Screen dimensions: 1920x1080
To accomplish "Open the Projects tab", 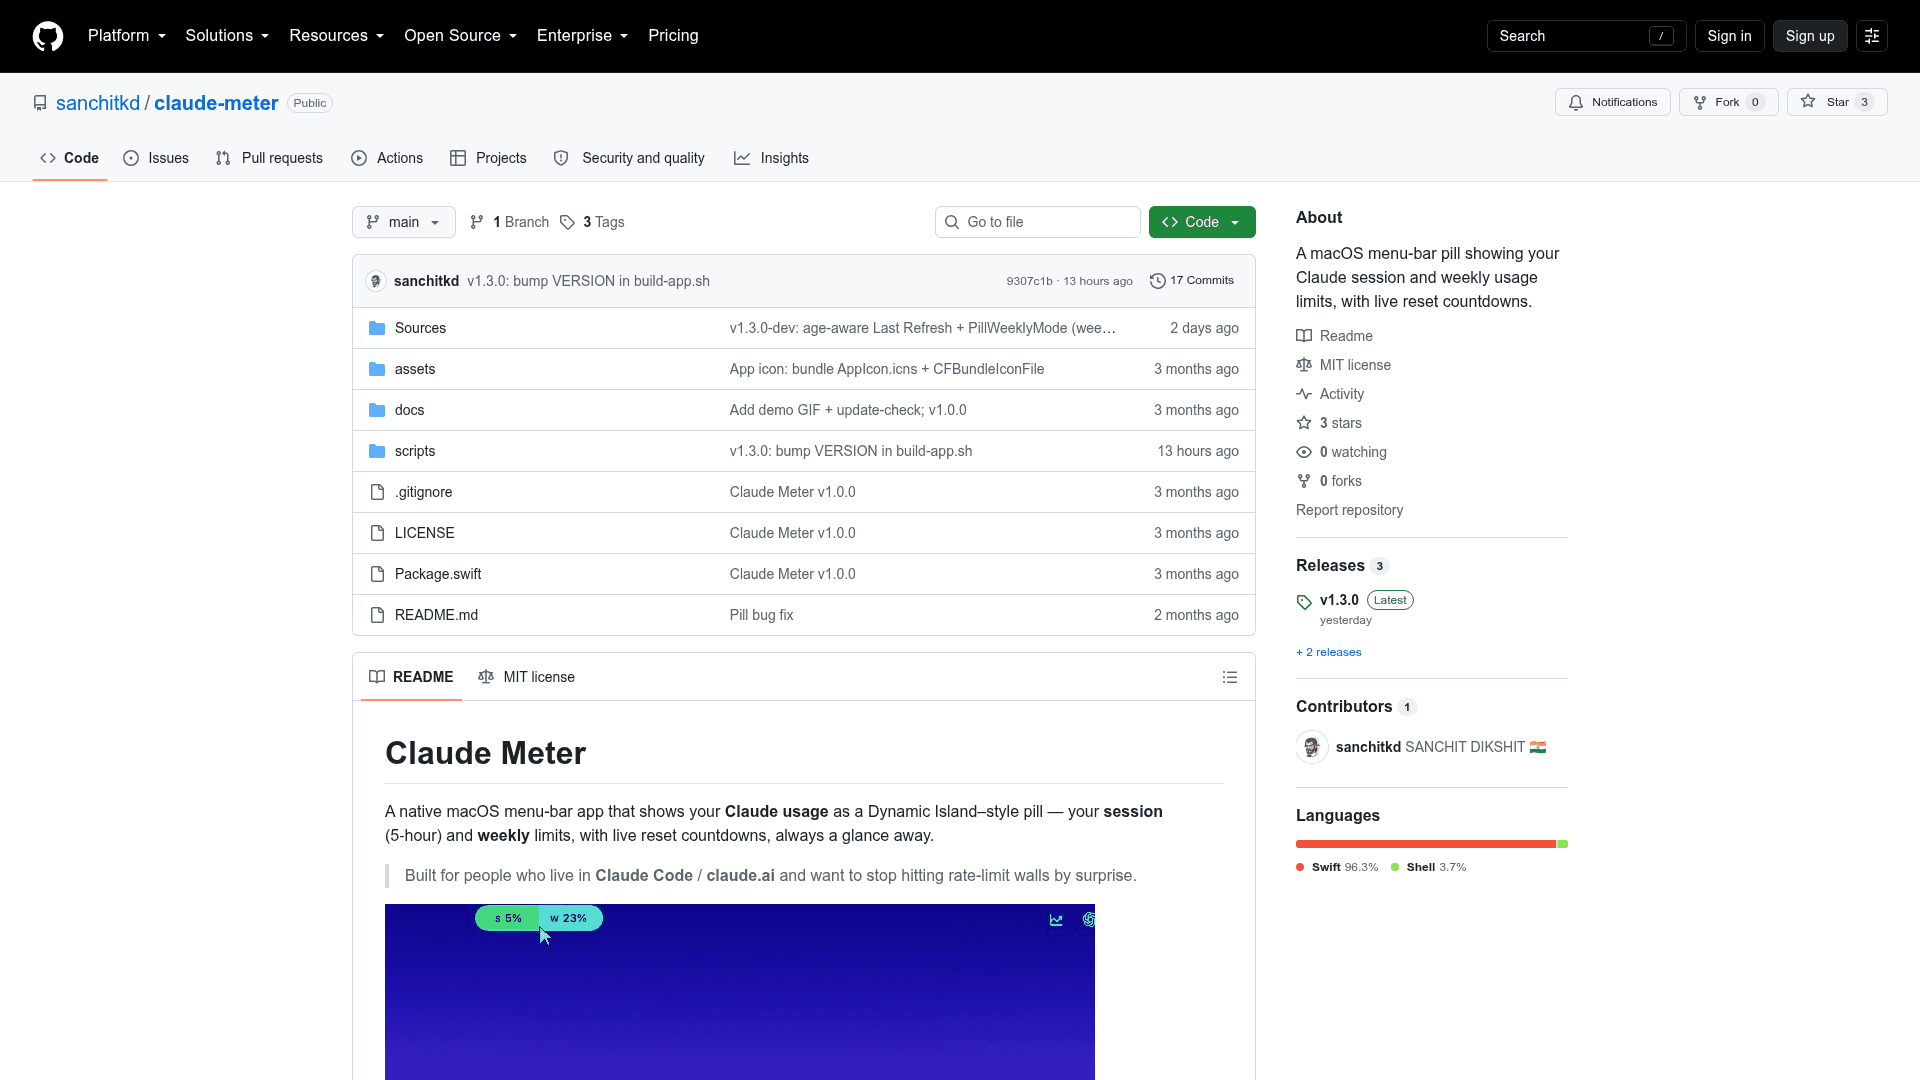I will tap(488, 158).
